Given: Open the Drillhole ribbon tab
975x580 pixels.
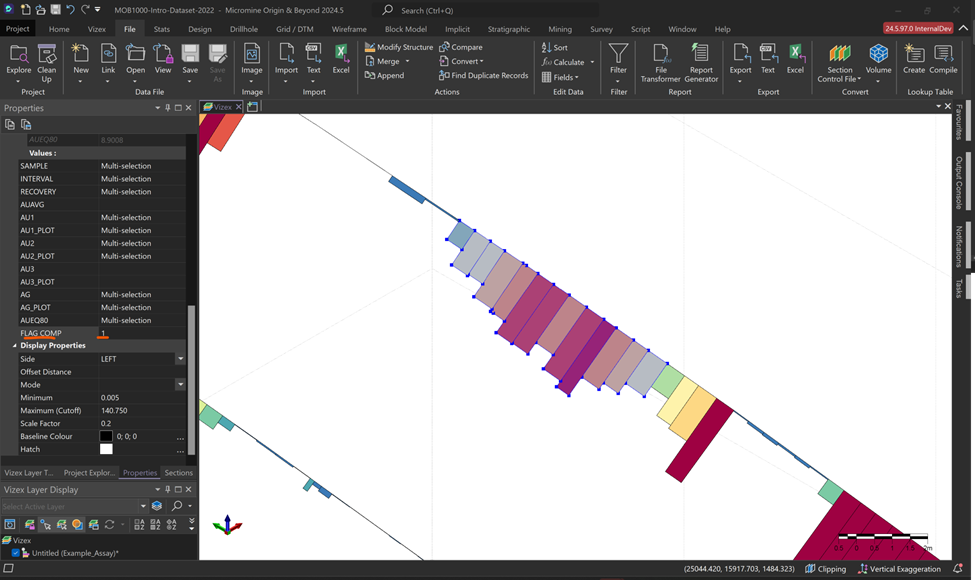Looking at the screenshot, I should pyautogui.click(x=243, y=29).
